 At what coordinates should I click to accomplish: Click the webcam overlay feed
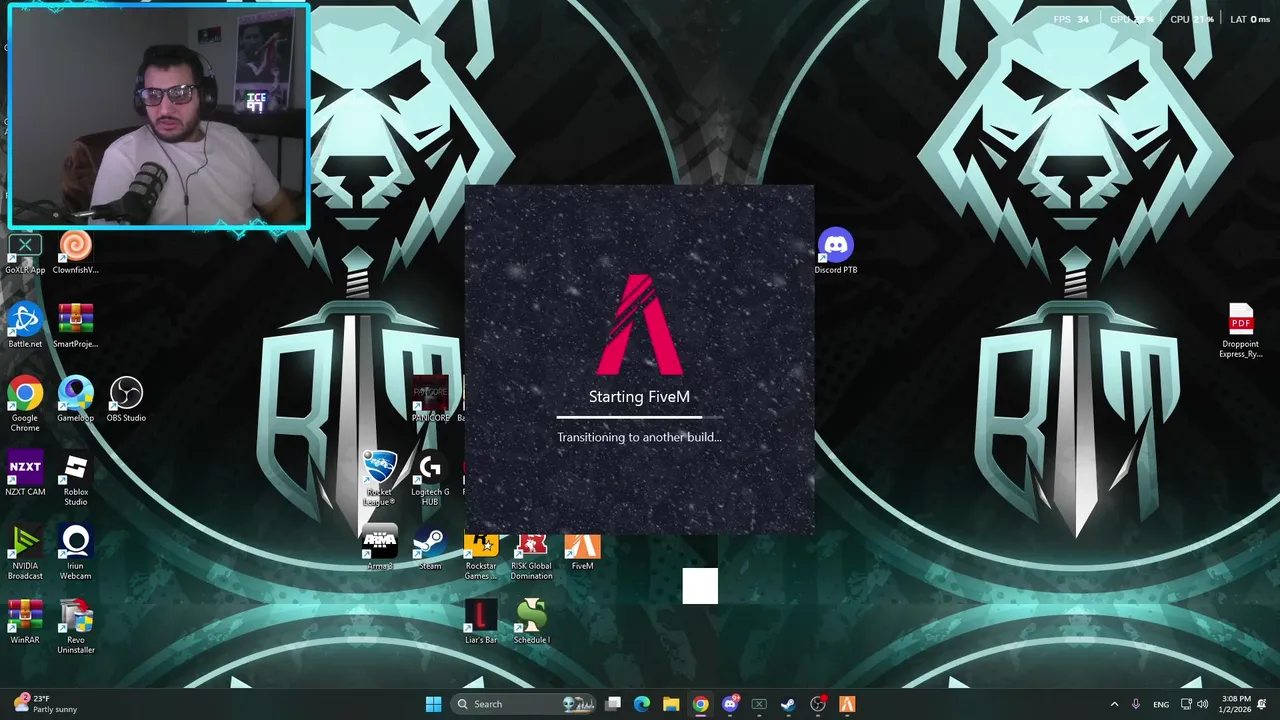[x=159, y=116]
